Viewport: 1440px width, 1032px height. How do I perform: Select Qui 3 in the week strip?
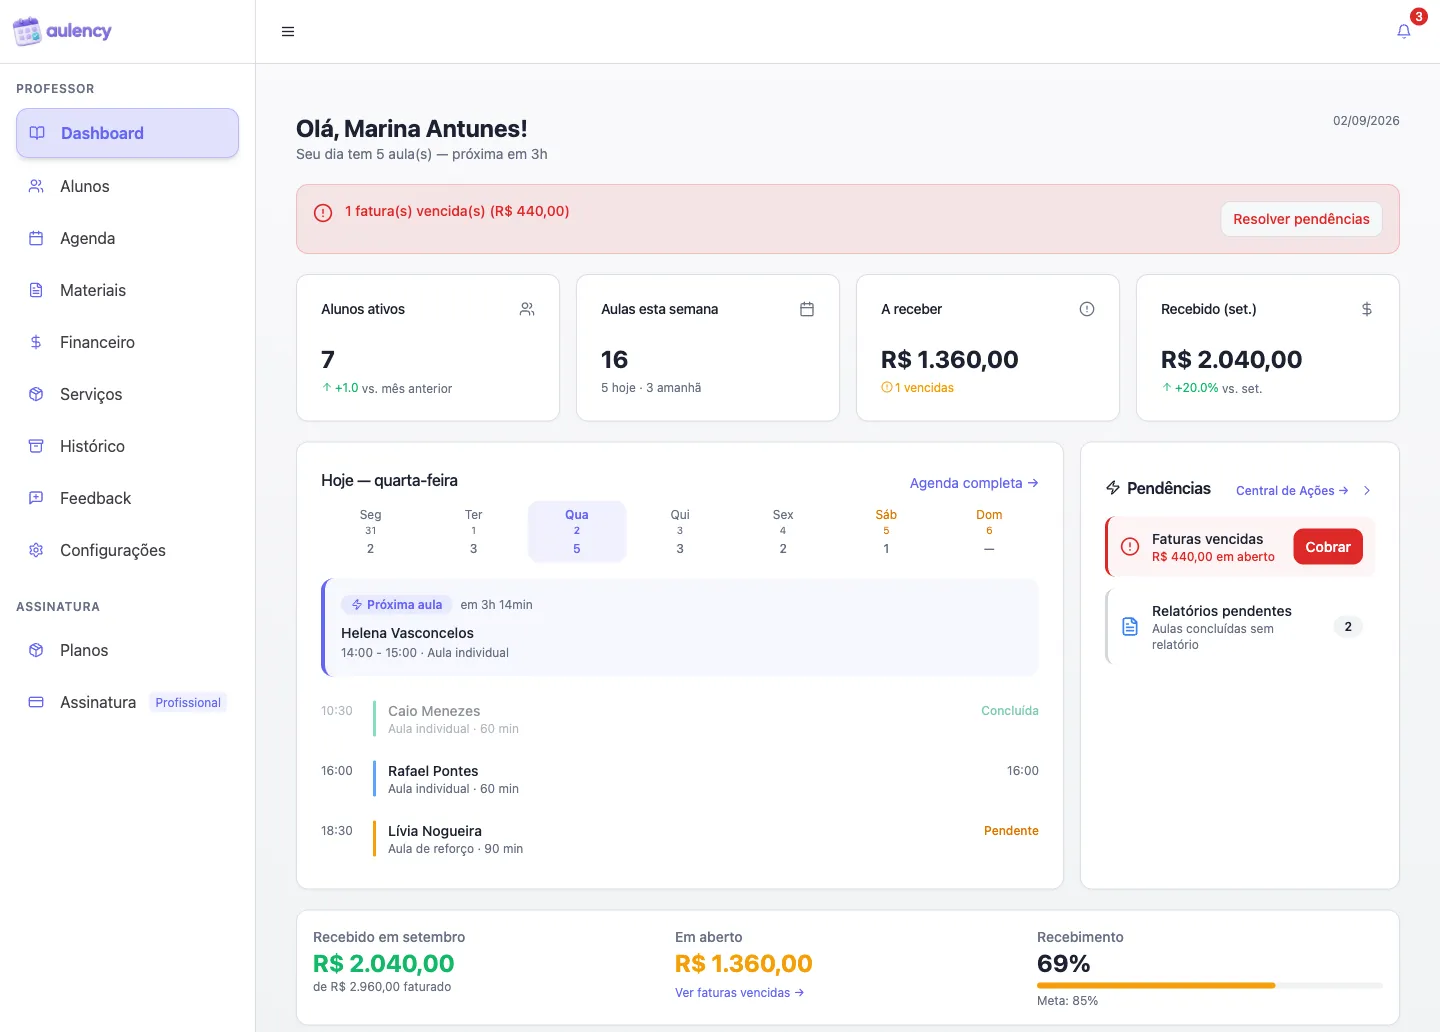tap(680, 531)
